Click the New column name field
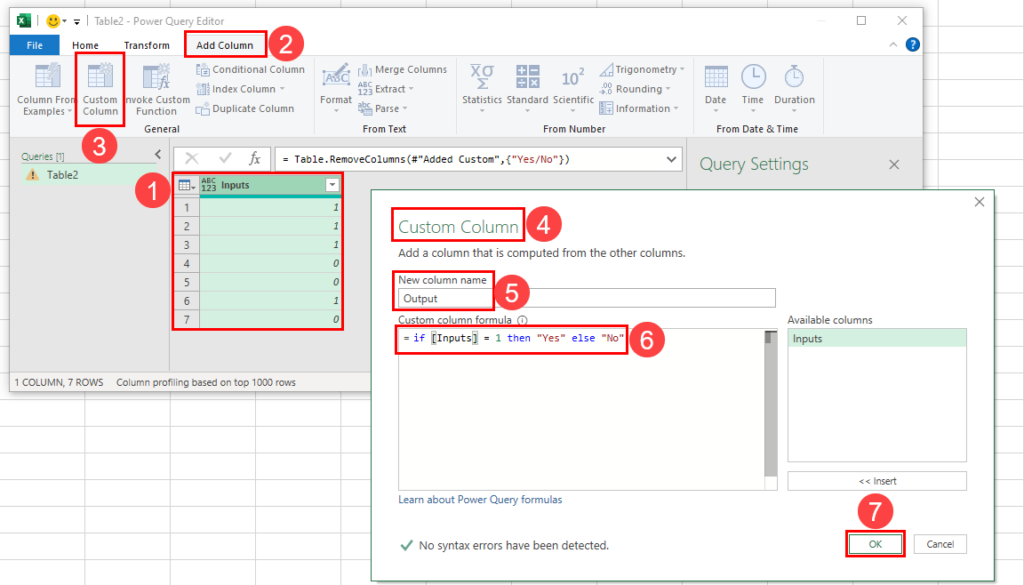The image size is (1024, 585). [x=586, y=298]
